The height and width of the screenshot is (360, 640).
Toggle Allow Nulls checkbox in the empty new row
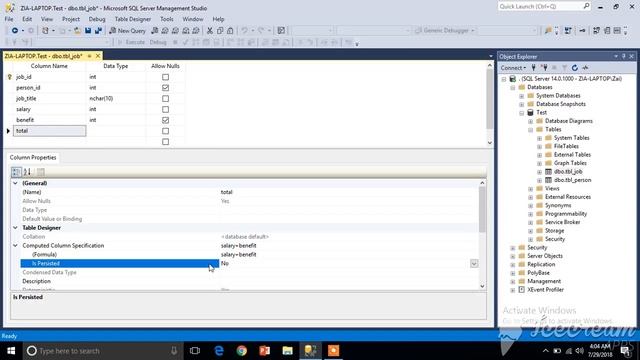pyautogui.click(x=165, y=142)
